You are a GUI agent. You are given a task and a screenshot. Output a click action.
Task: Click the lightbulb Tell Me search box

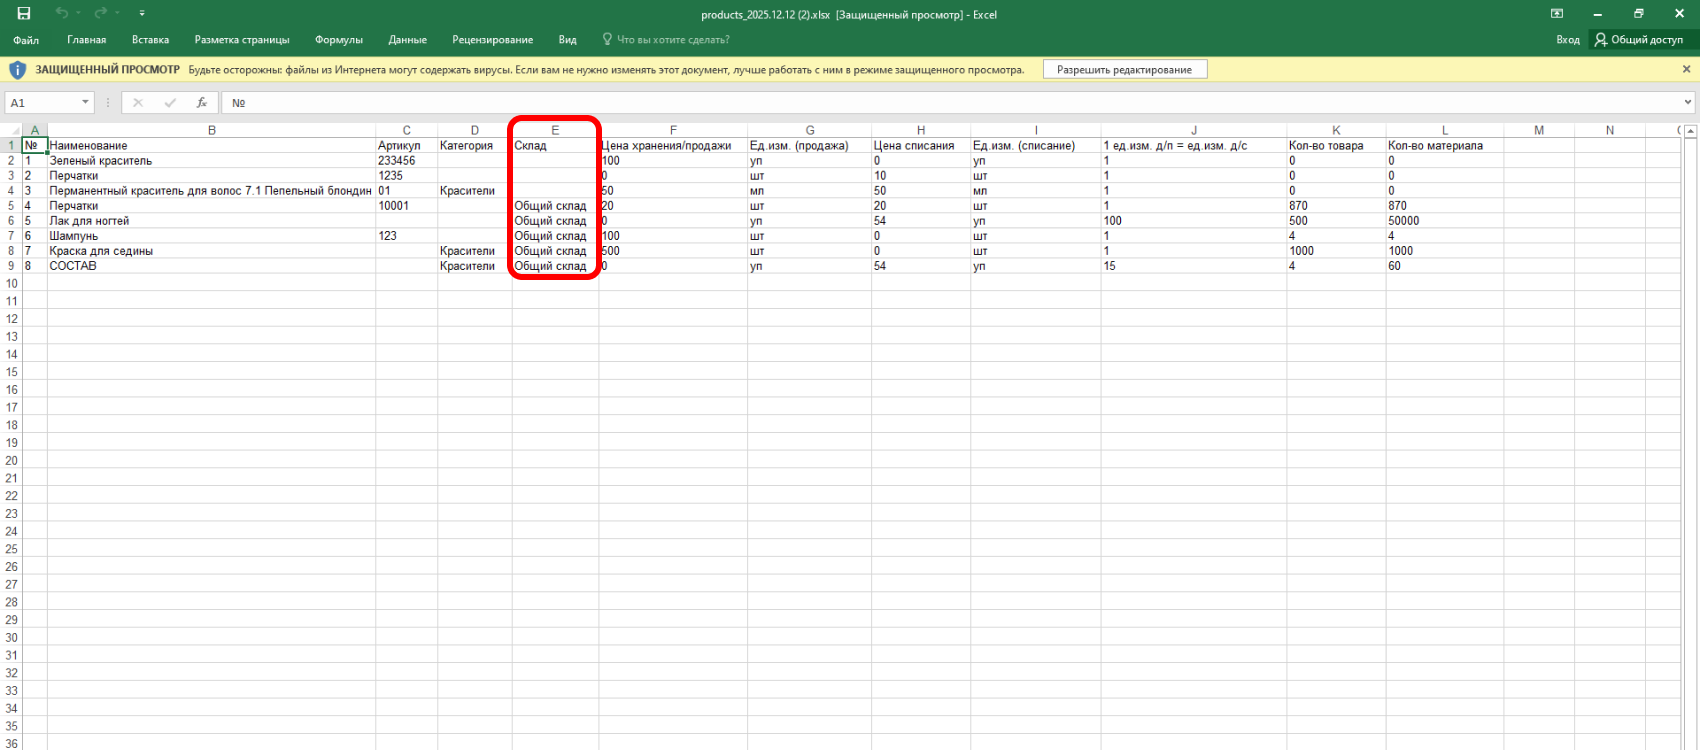click(x=665, y=40)
